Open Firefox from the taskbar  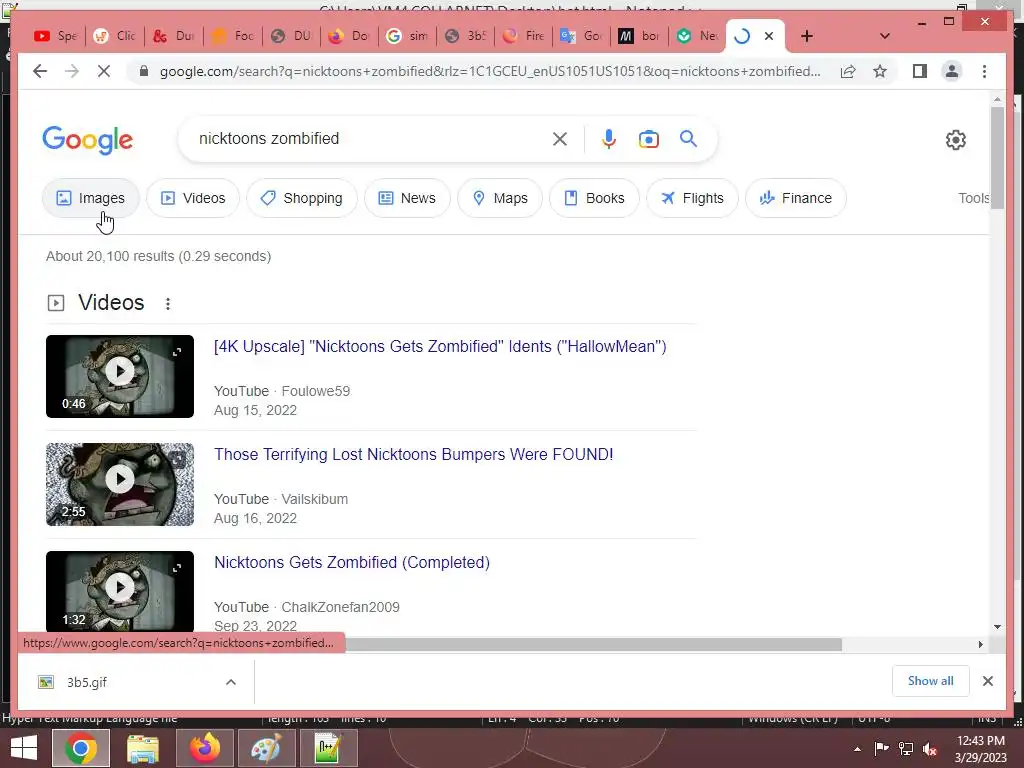pos(205,748)
